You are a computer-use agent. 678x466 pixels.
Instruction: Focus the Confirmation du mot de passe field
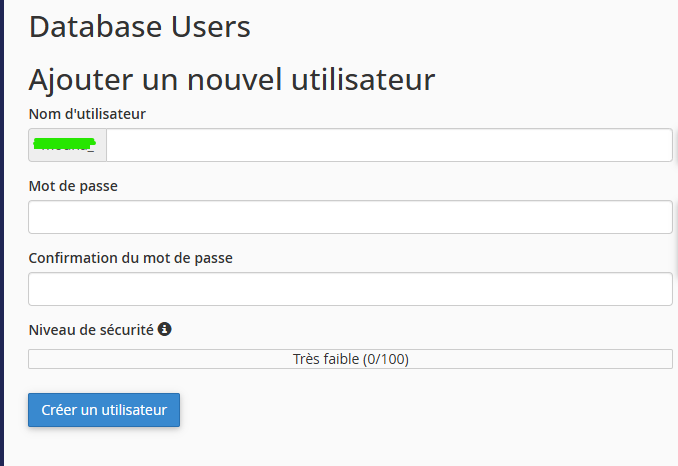tap(350, 289)
